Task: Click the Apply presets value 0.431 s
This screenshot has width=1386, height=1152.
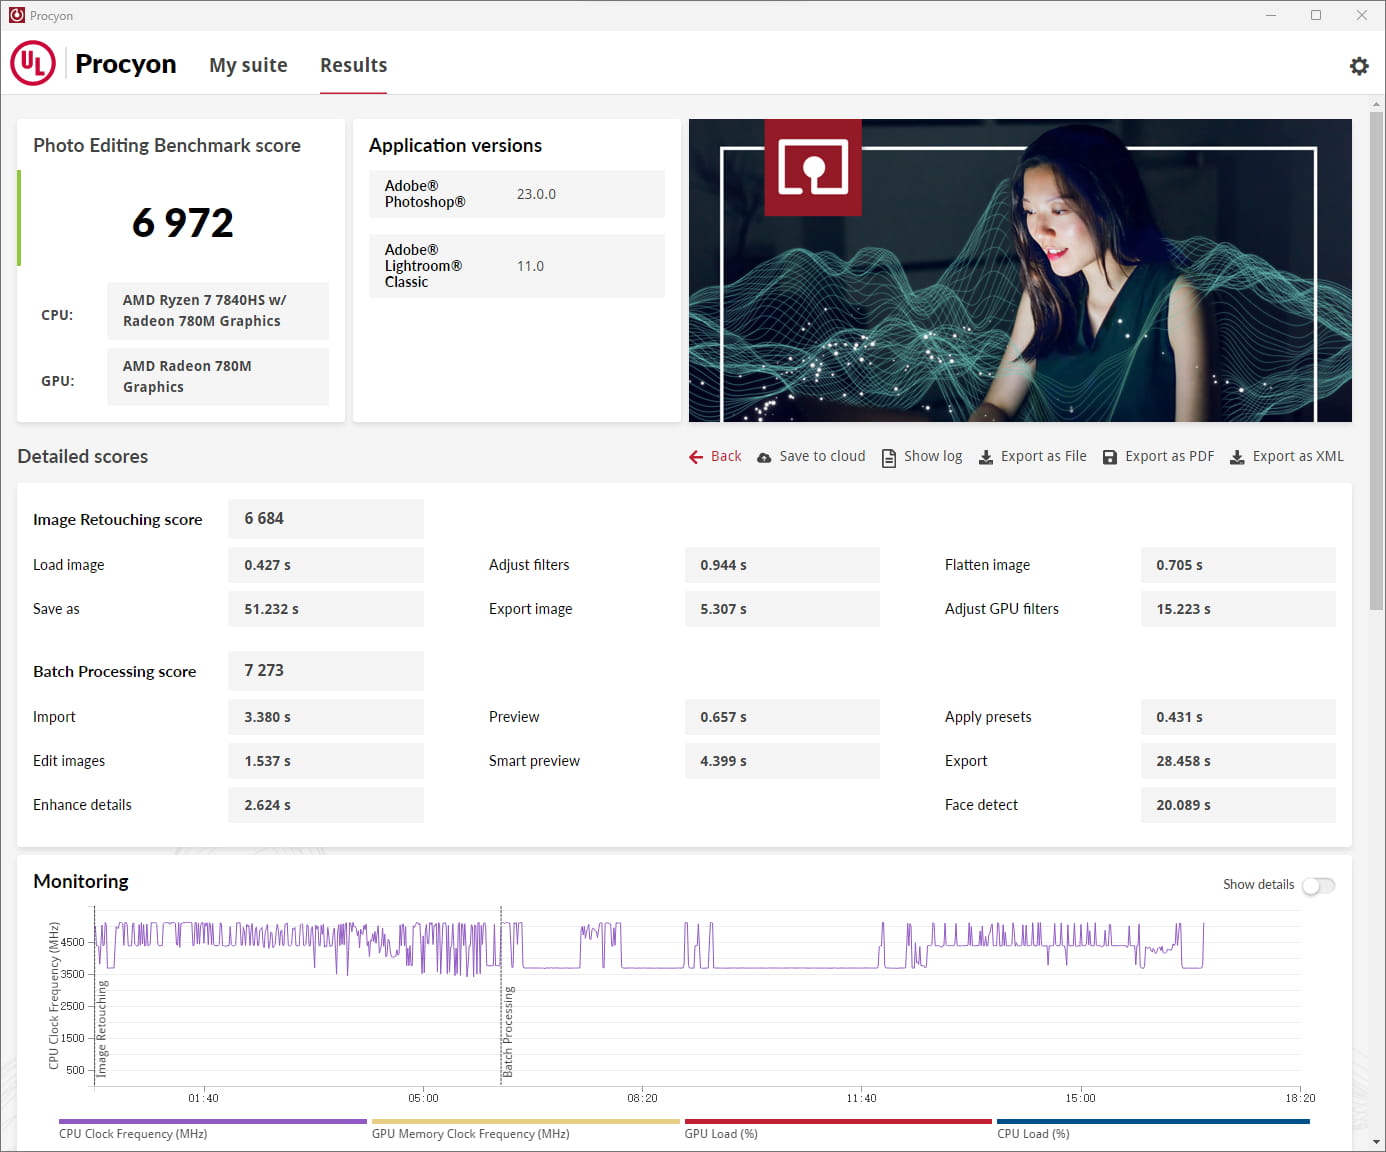Action: (1238, 717)
